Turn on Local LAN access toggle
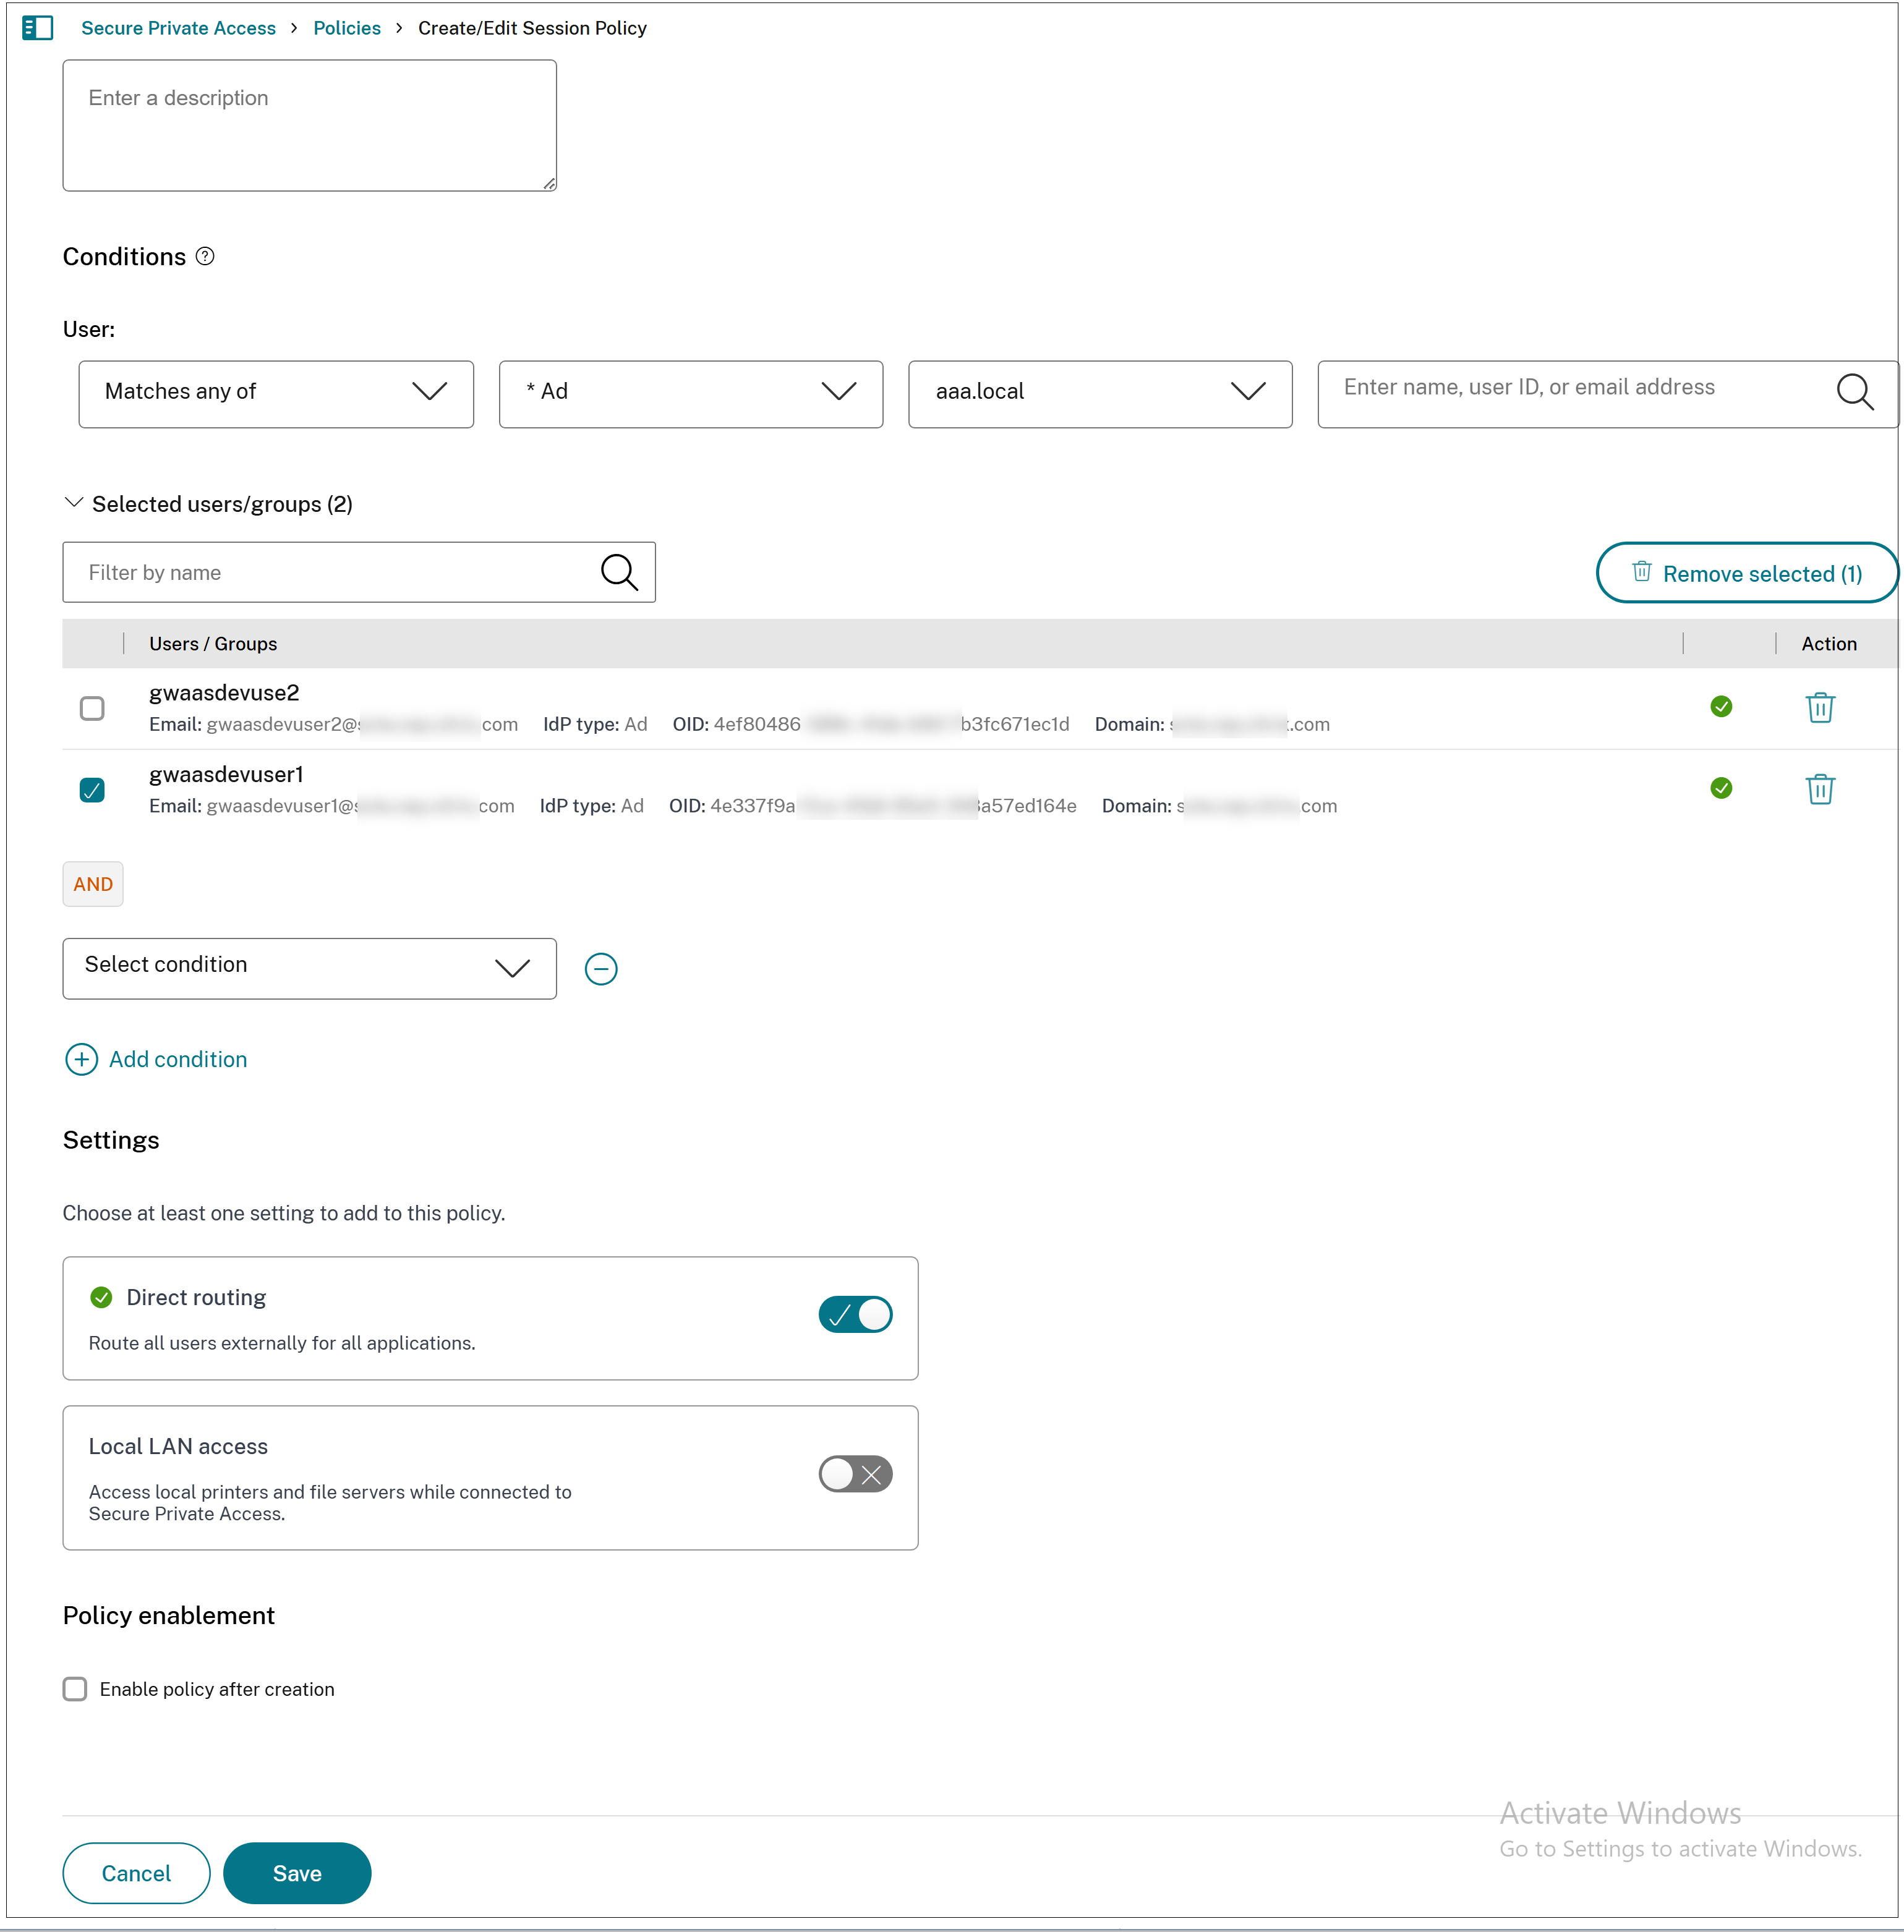The height and width of the screenshot is (1932, 1904). 855,1473
